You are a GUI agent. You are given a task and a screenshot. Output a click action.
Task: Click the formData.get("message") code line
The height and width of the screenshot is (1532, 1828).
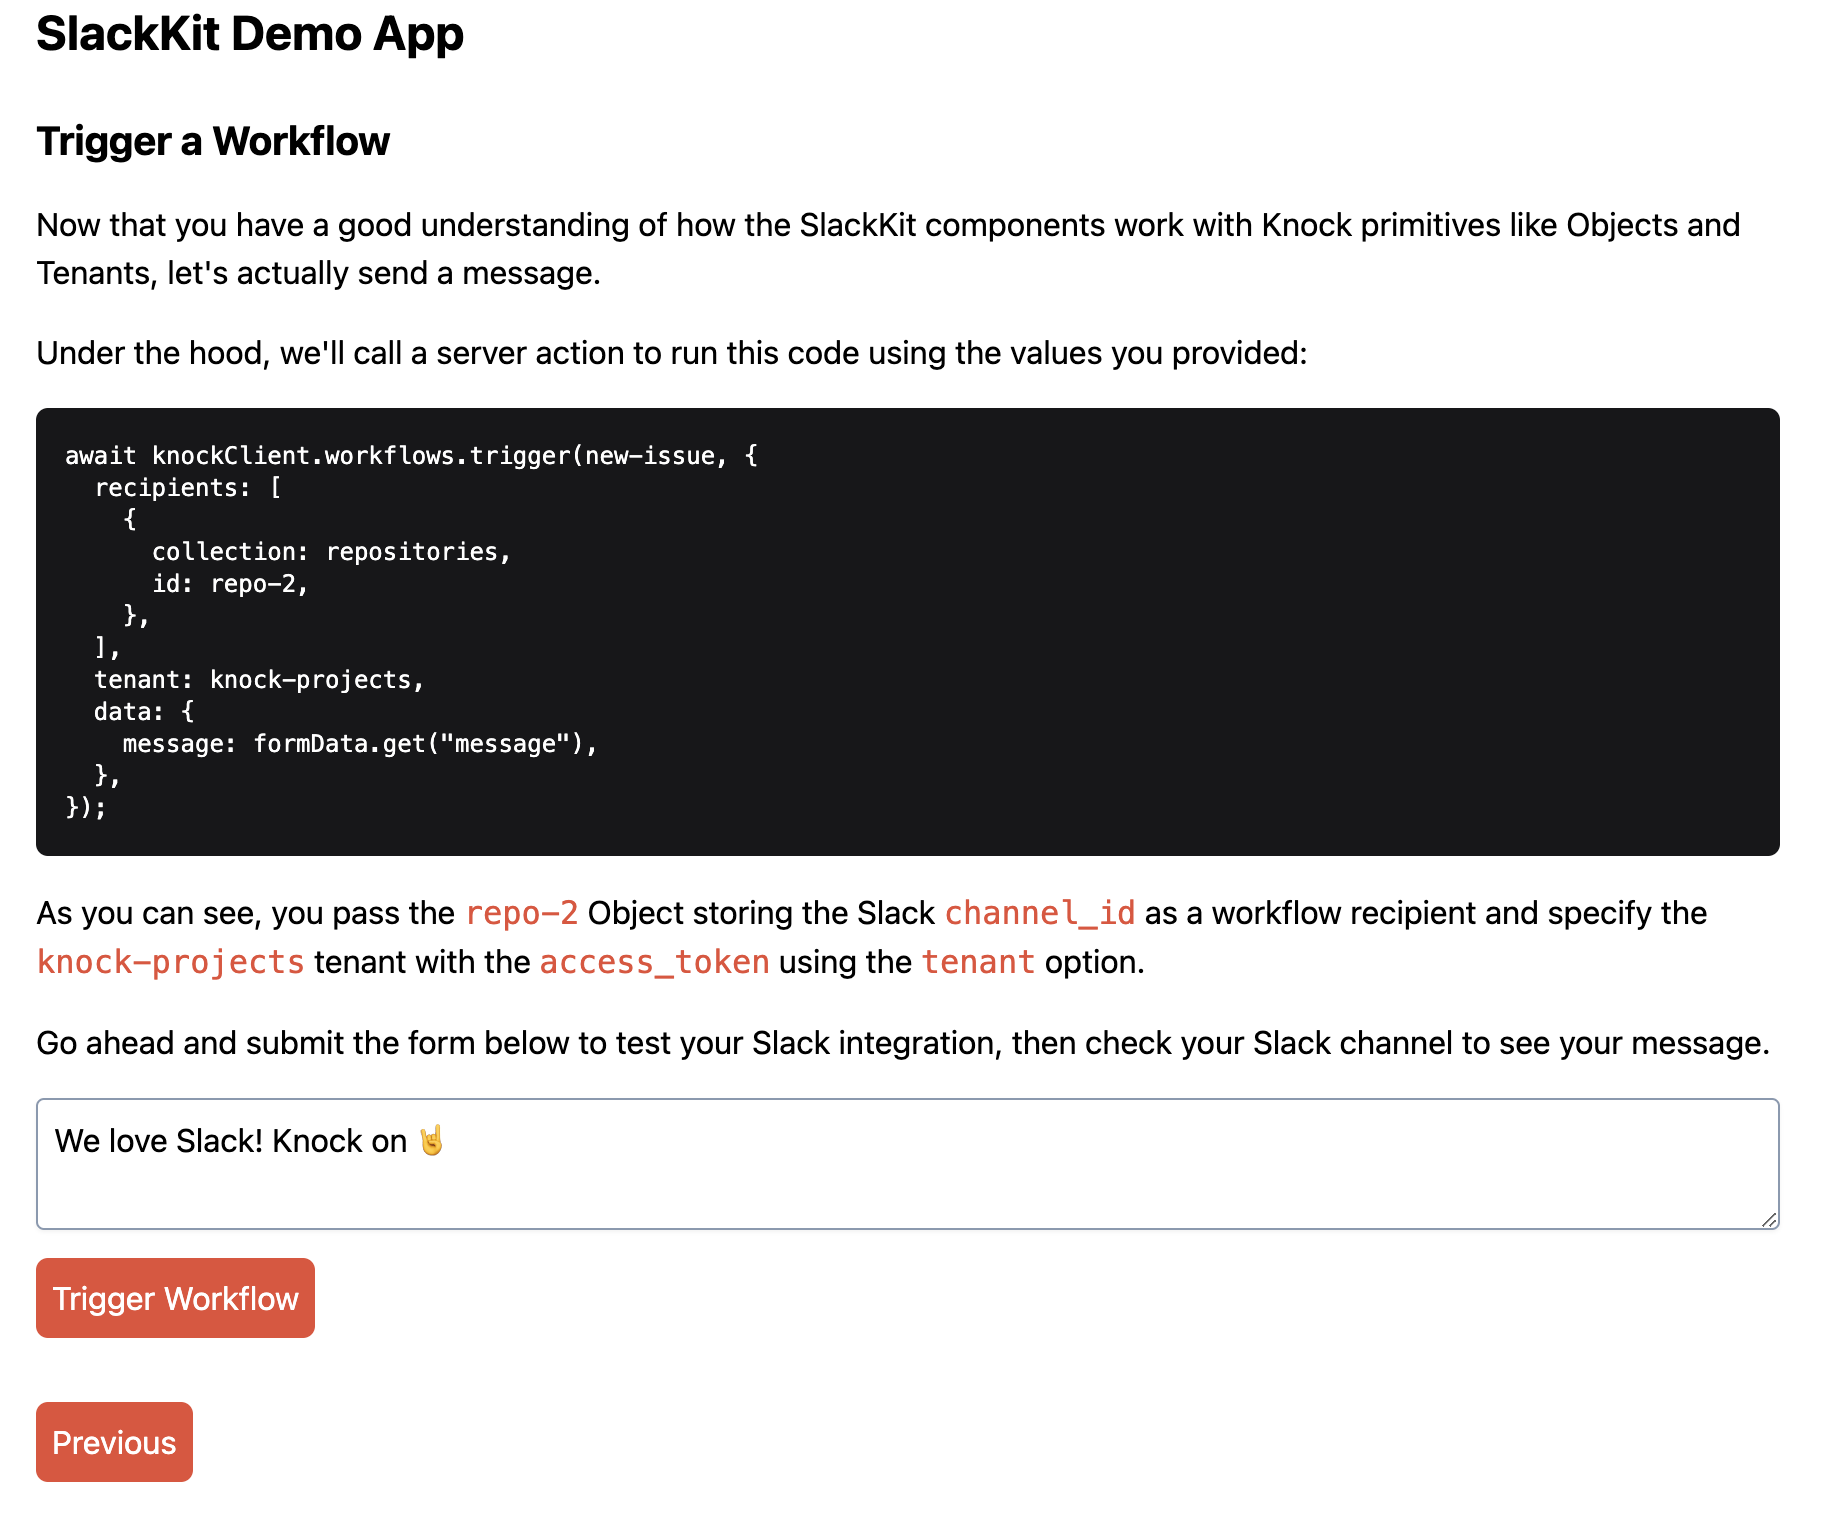tap(359, 743)
